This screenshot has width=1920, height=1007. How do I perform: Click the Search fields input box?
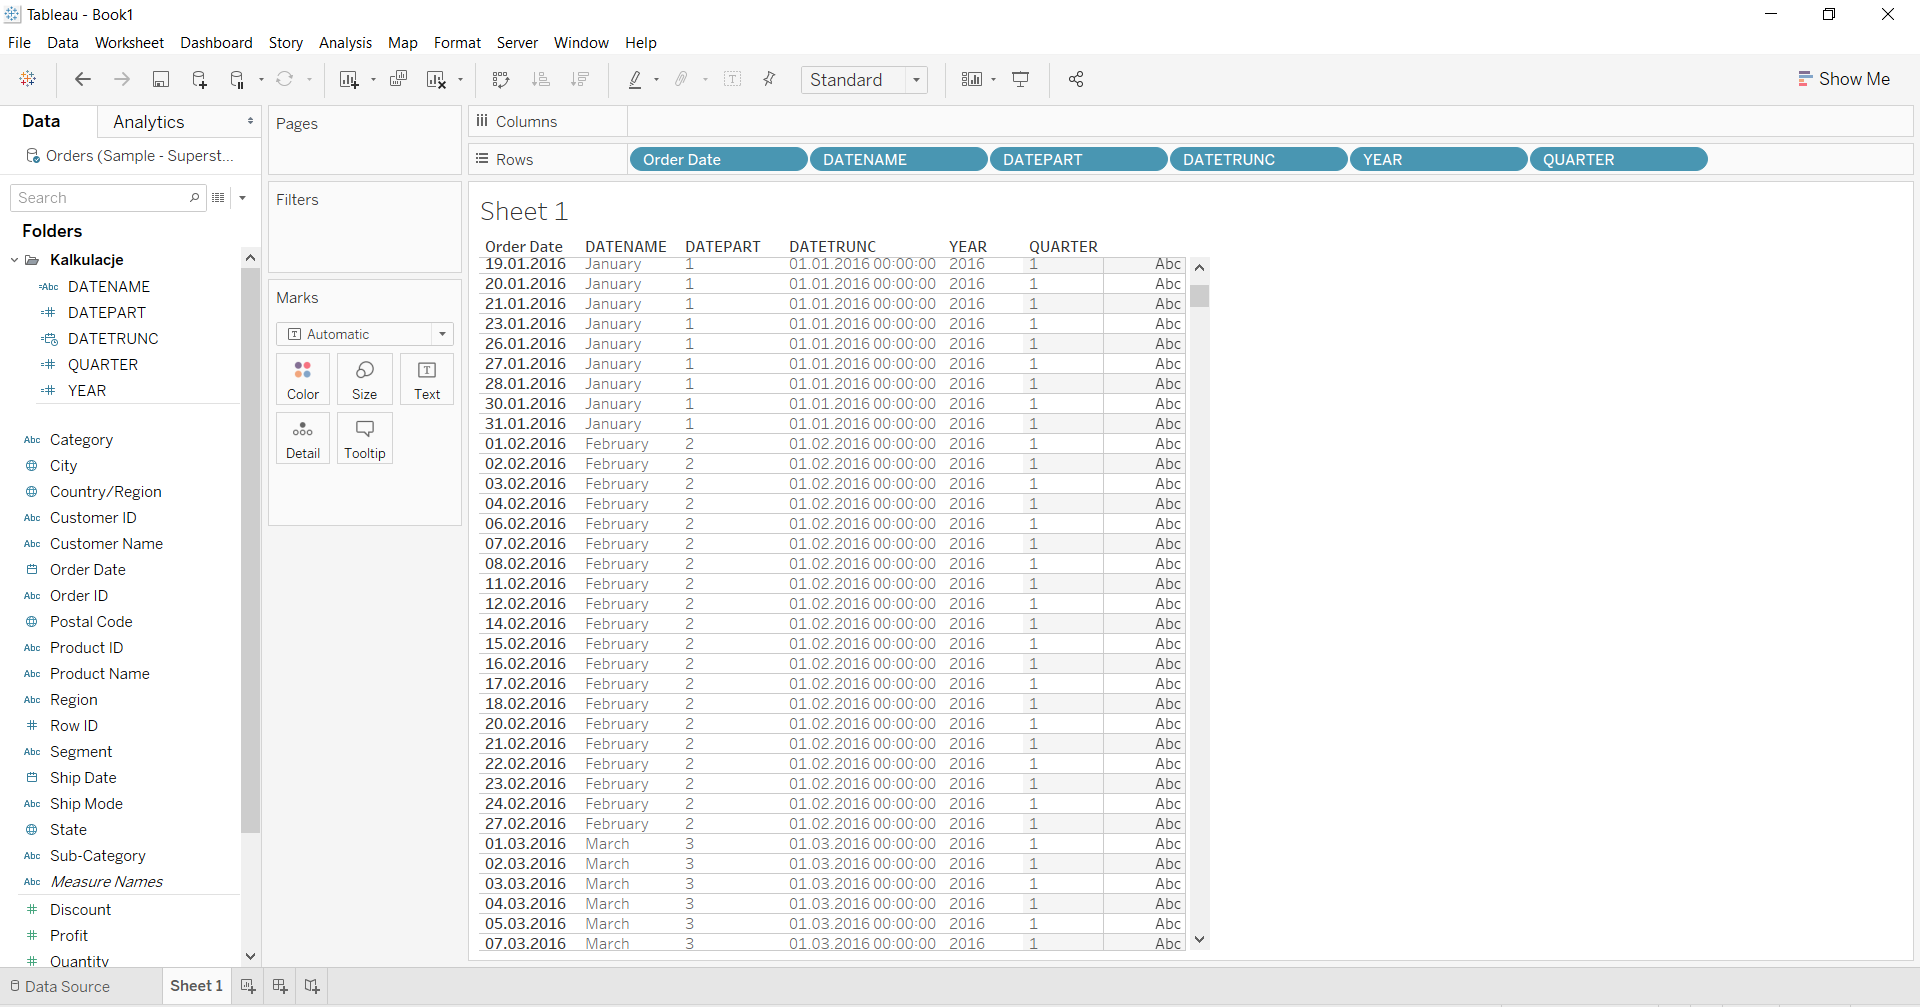[100, 198]
